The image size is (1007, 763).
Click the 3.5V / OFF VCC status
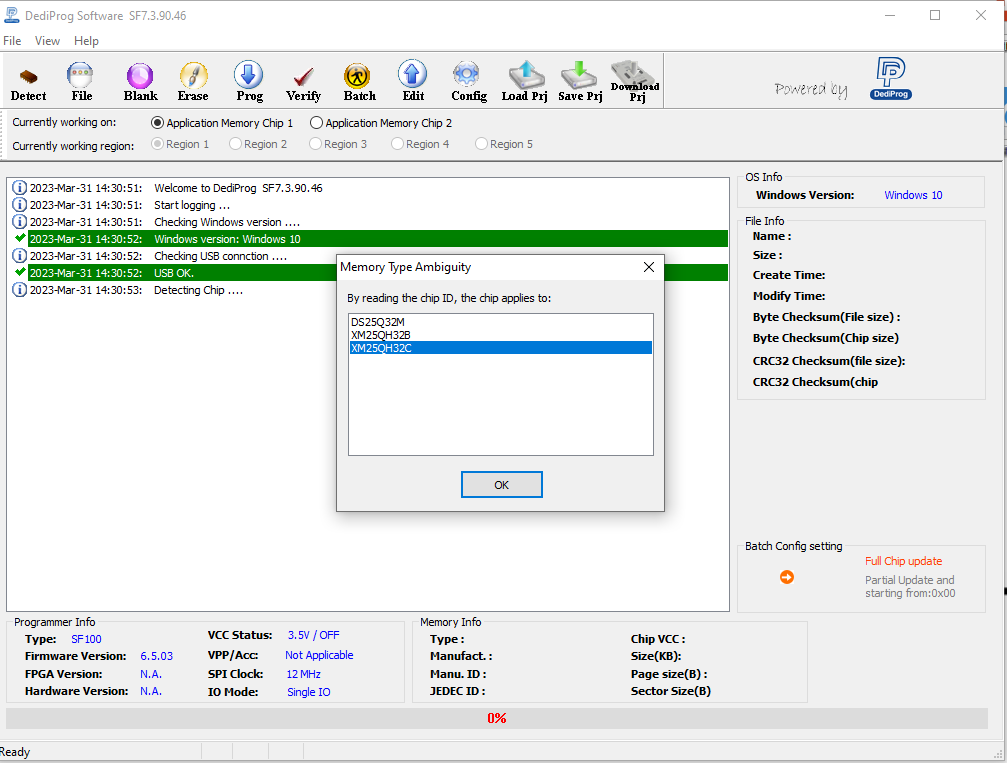[x=313, y=635]
